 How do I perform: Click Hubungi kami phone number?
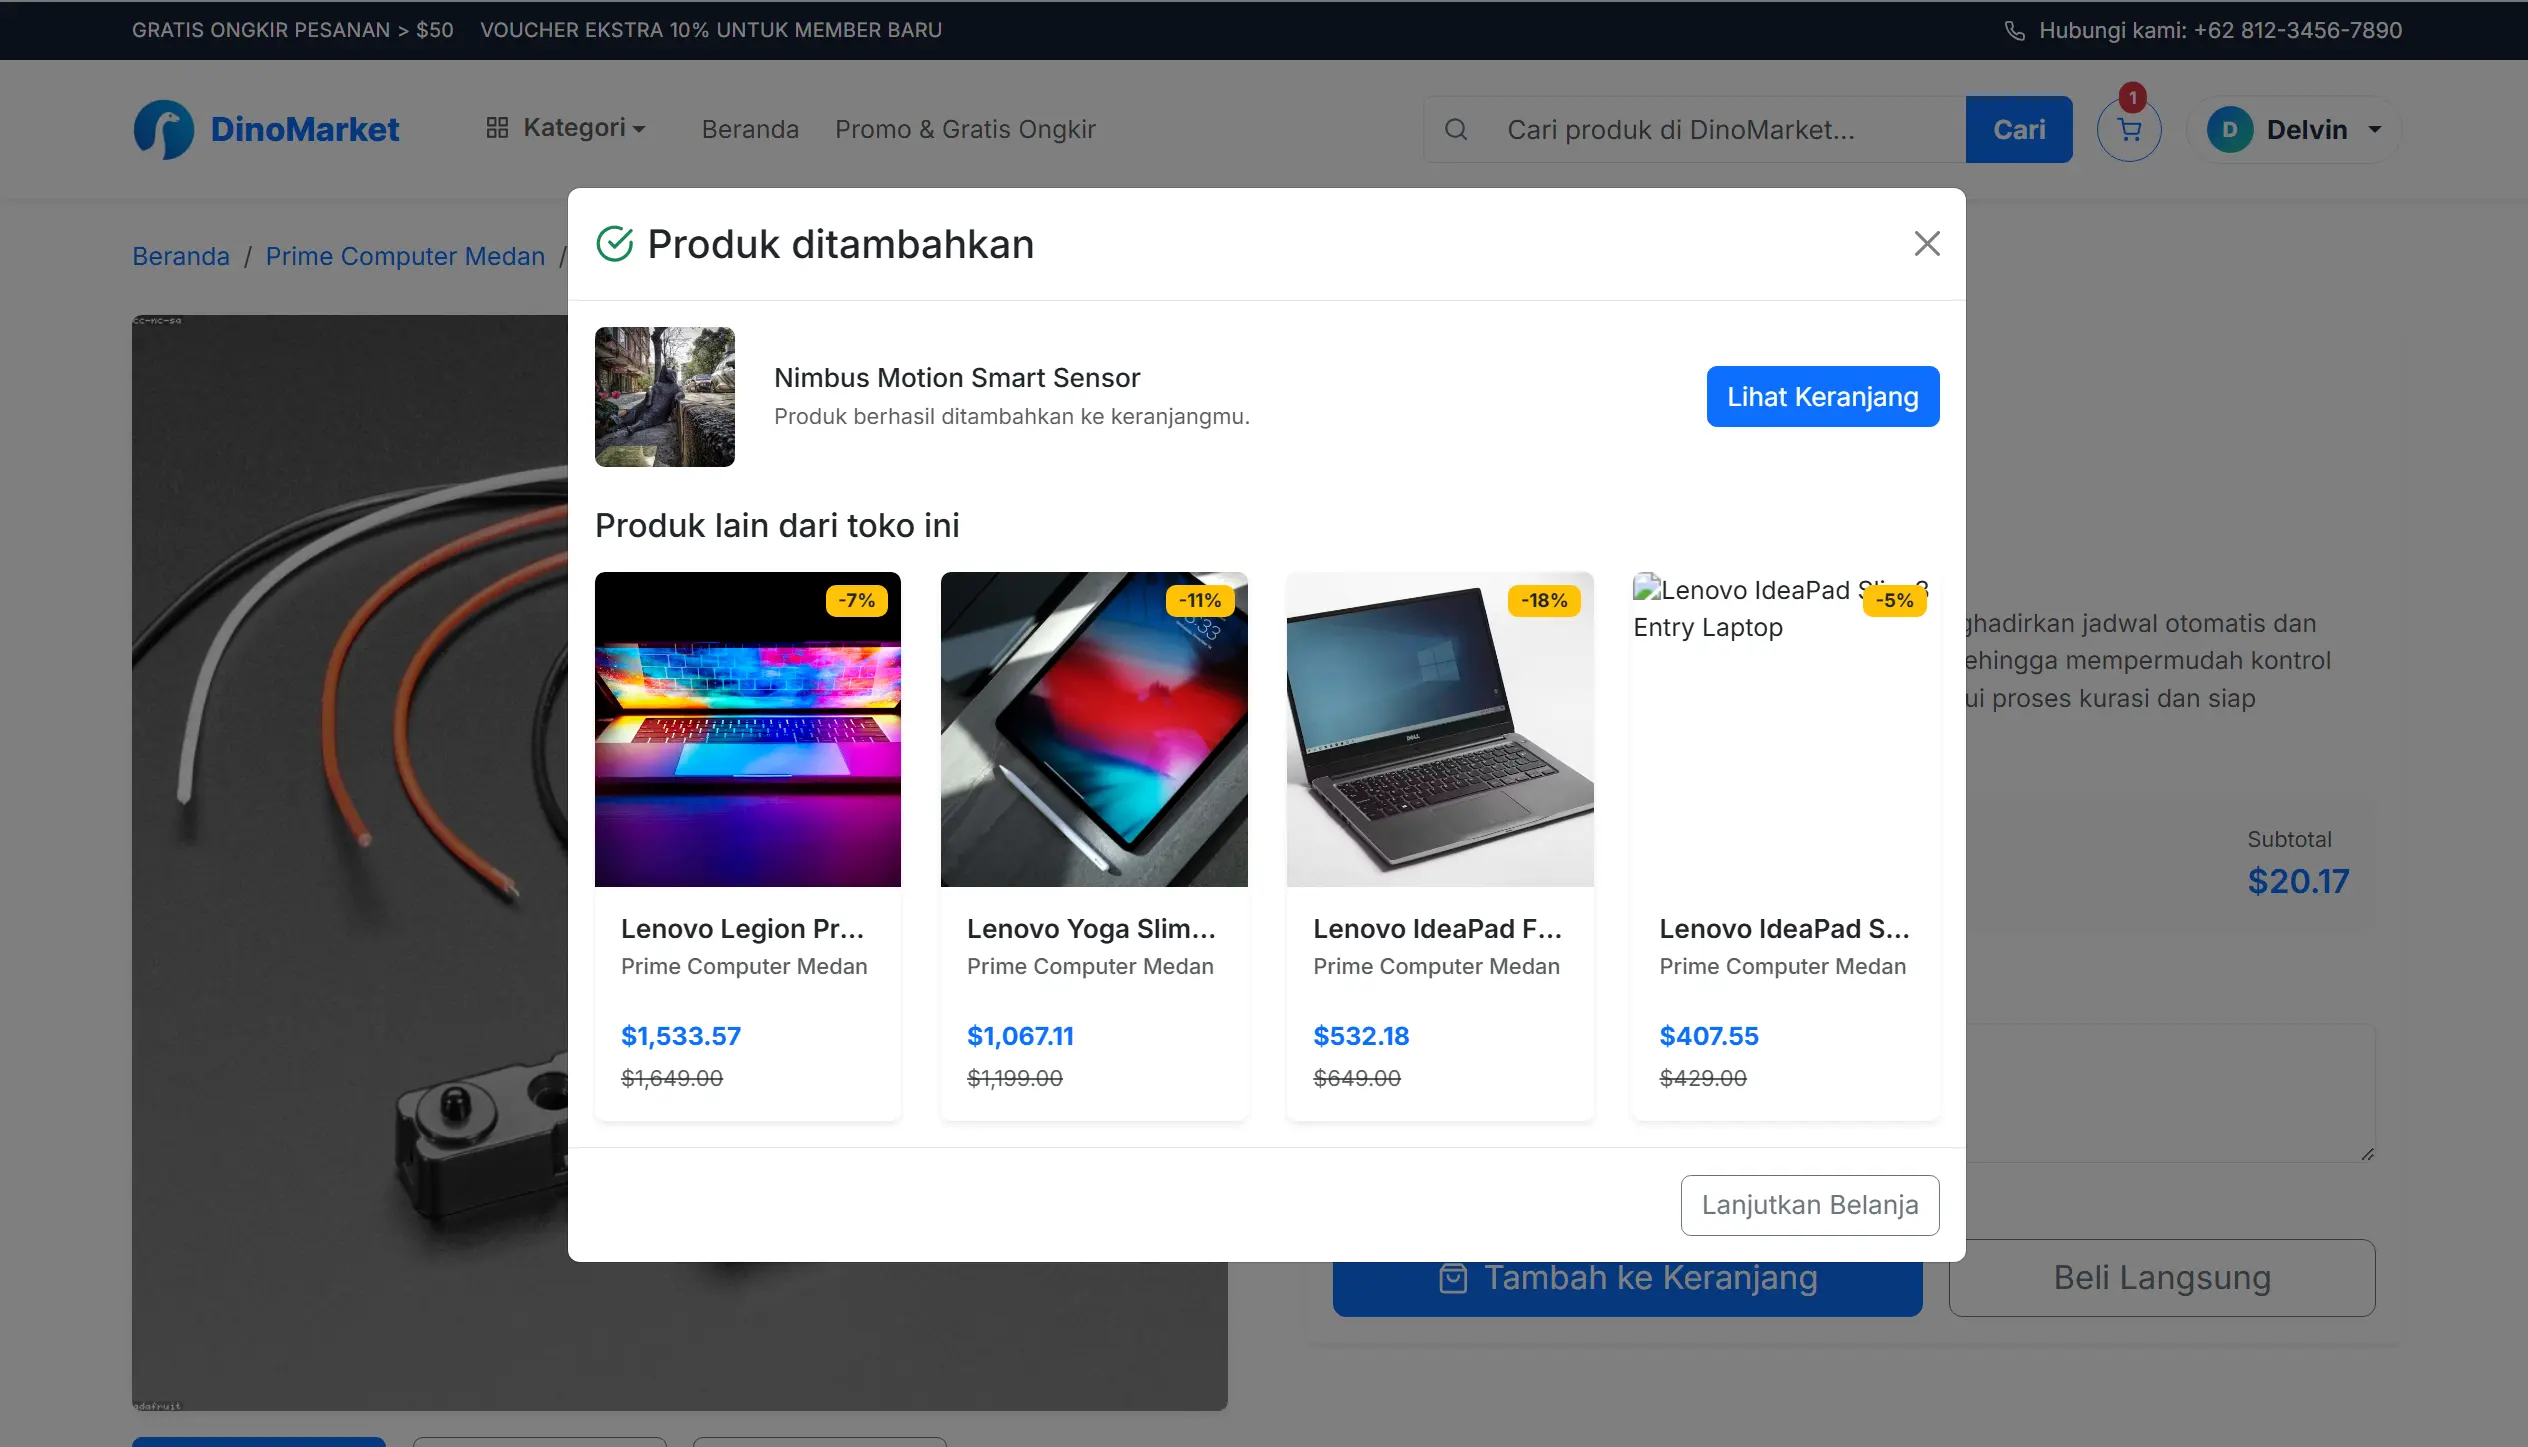(x=2220, y=30)
